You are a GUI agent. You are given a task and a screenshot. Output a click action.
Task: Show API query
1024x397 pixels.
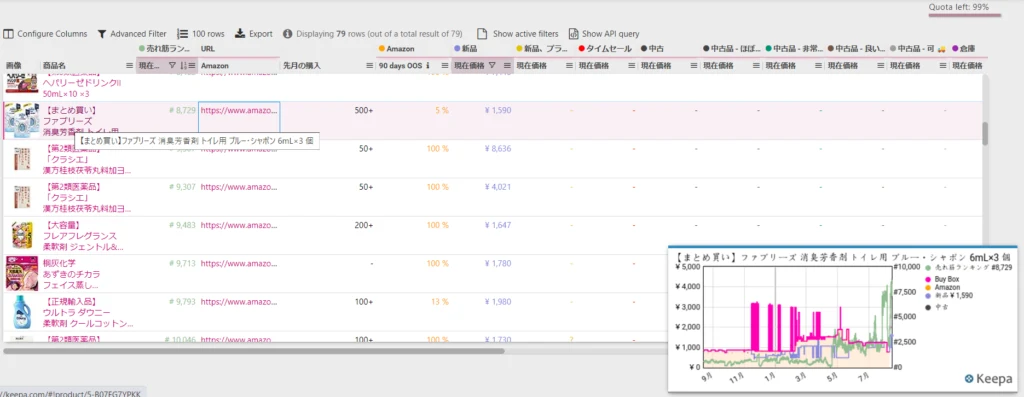tap(604, 34)
